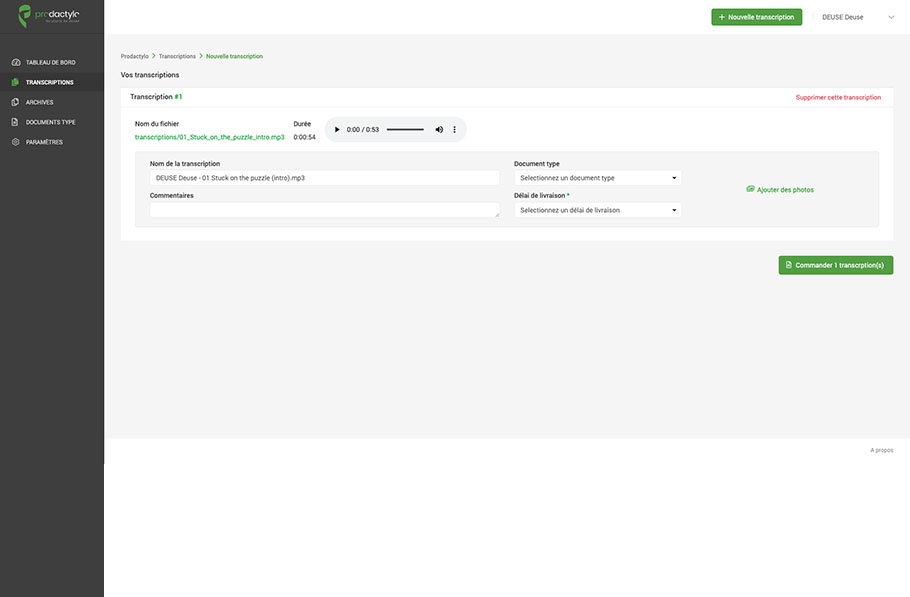Mute the audio player volume
The image size is (910, 597).
[x=439, y=130]
